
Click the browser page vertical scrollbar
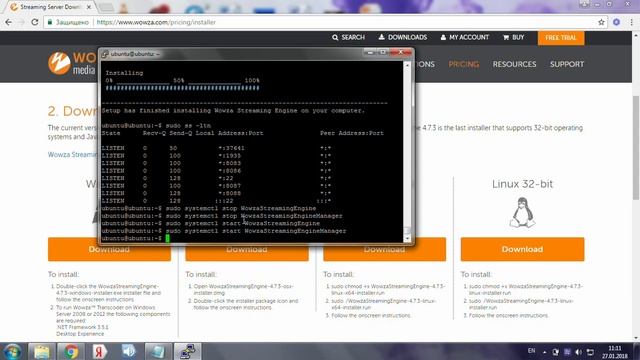click(636, 147)
